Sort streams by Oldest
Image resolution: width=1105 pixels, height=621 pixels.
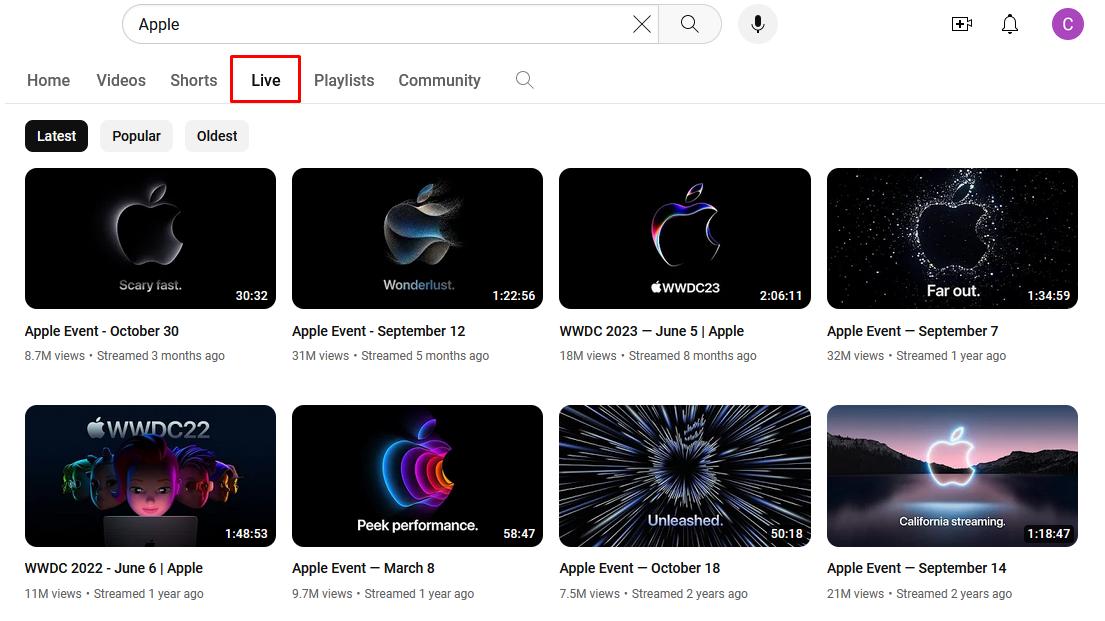pos(217,136)
